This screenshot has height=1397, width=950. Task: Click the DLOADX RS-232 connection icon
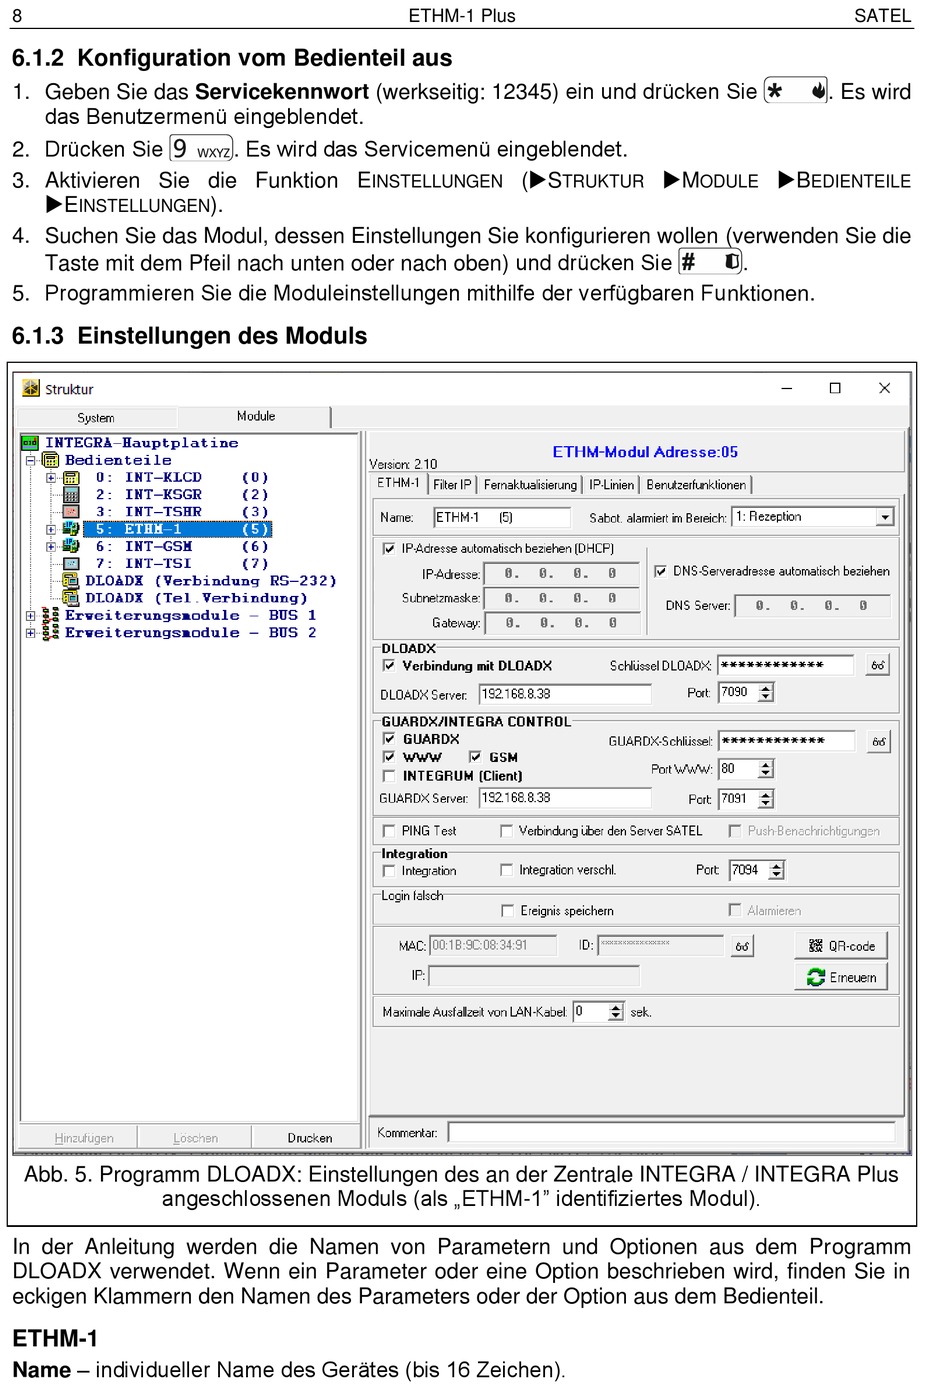[x=71, y=580]
